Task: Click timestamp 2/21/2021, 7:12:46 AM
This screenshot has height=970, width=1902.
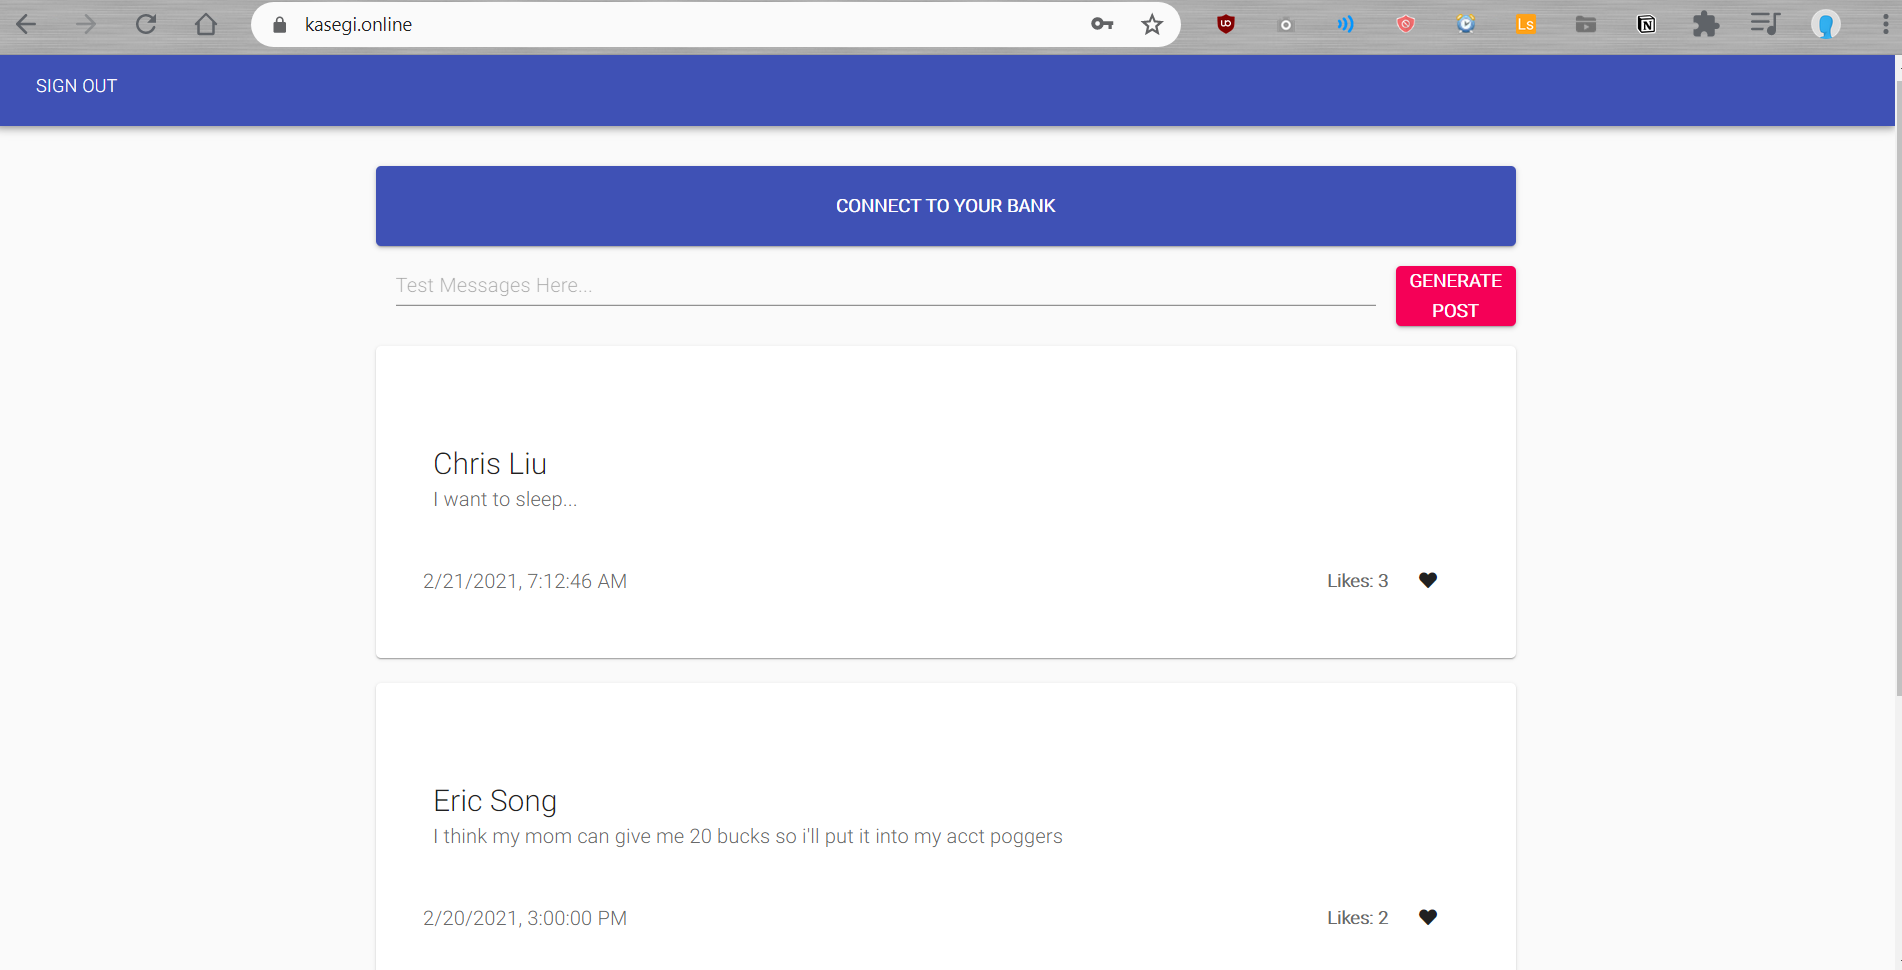Action: [525, 581]
